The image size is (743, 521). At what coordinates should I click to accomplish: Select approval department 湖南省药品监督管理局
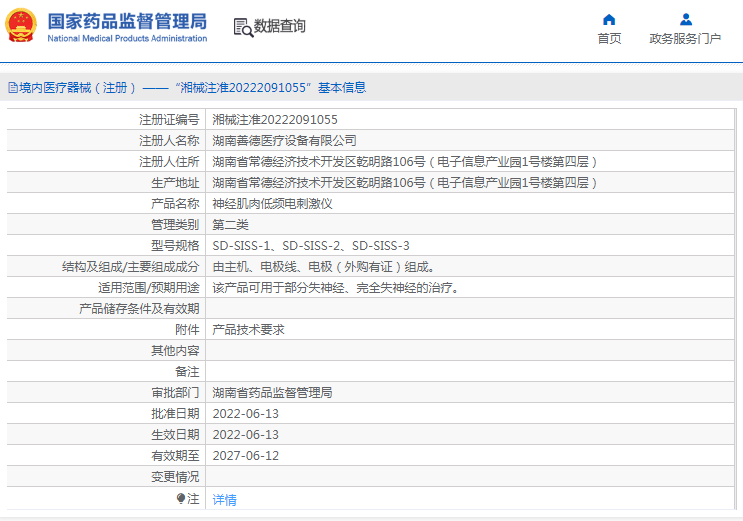(272, 393)
